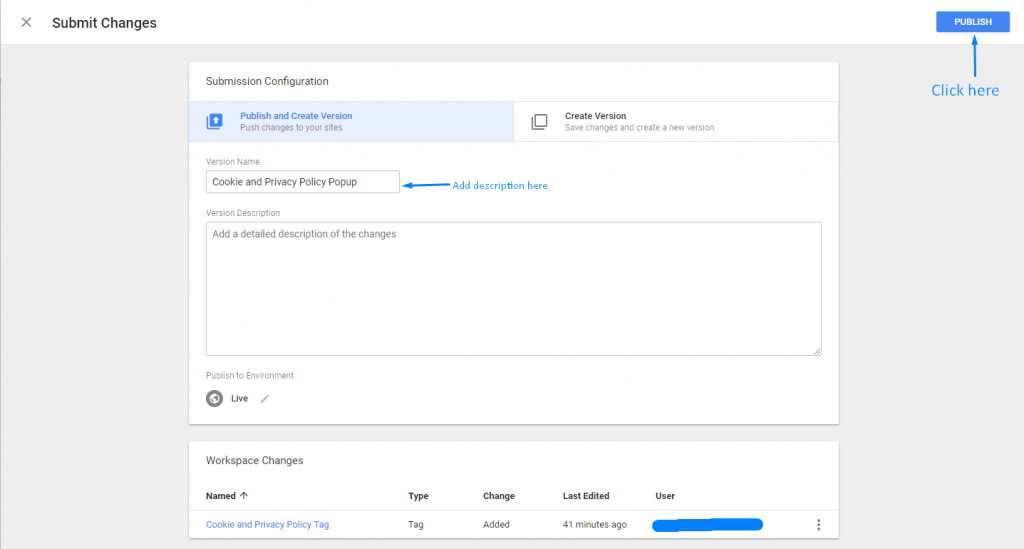Click the Publish and Create Version upload icon
This screenshot has height=549, width=1024.
point(215,121)
